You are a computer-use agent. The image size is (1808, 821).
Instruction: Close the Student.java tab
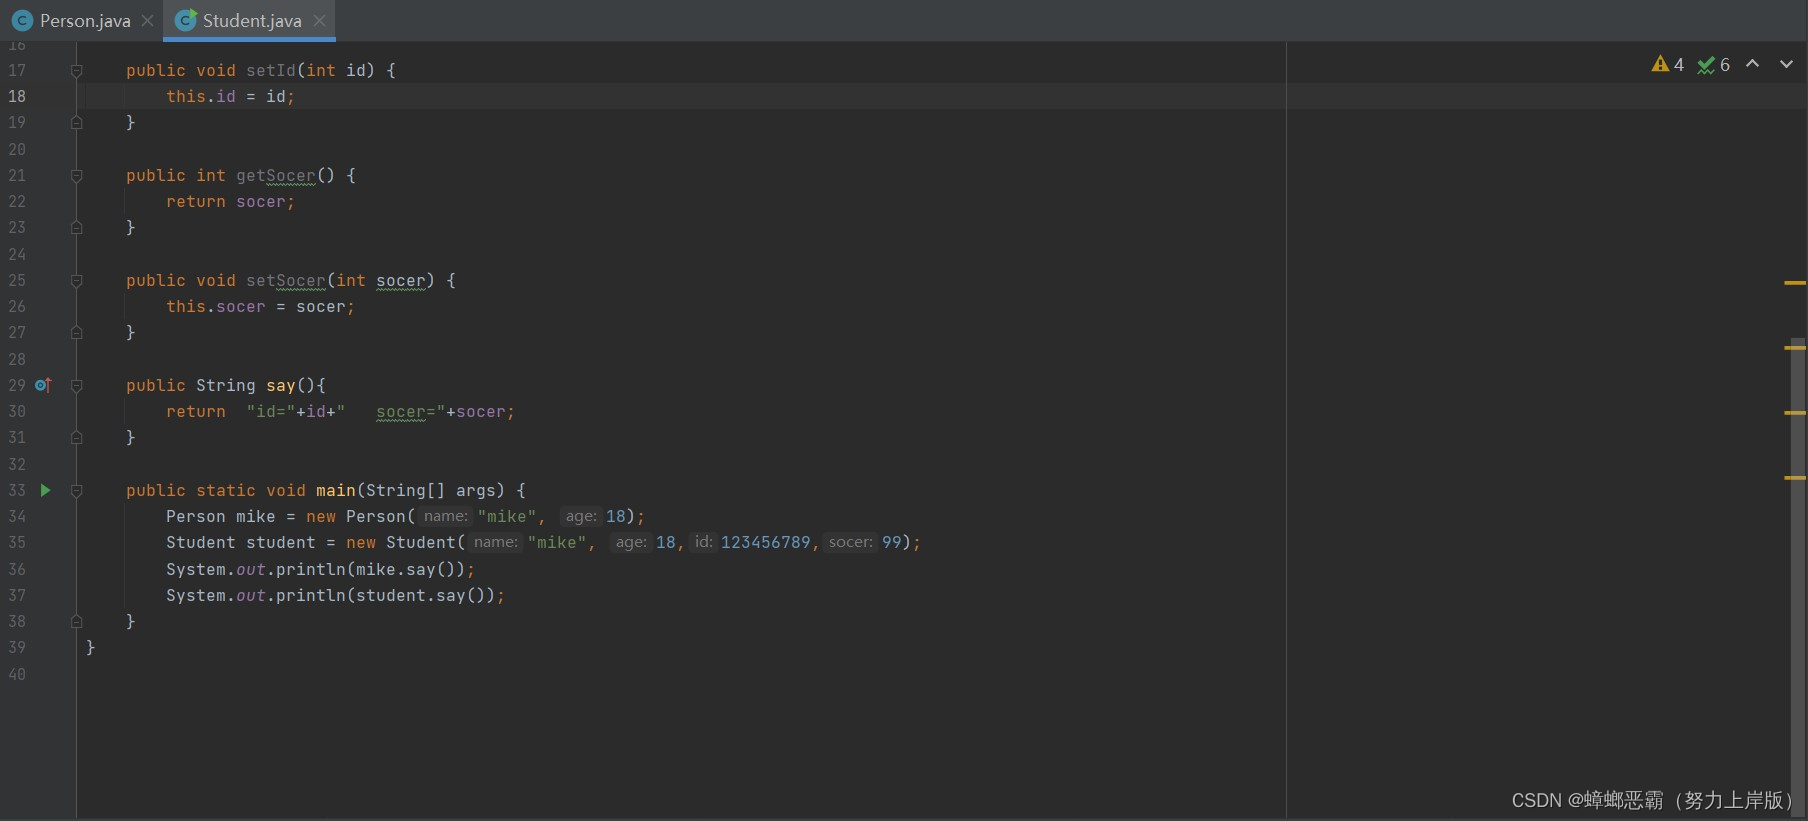click(319, 20)
